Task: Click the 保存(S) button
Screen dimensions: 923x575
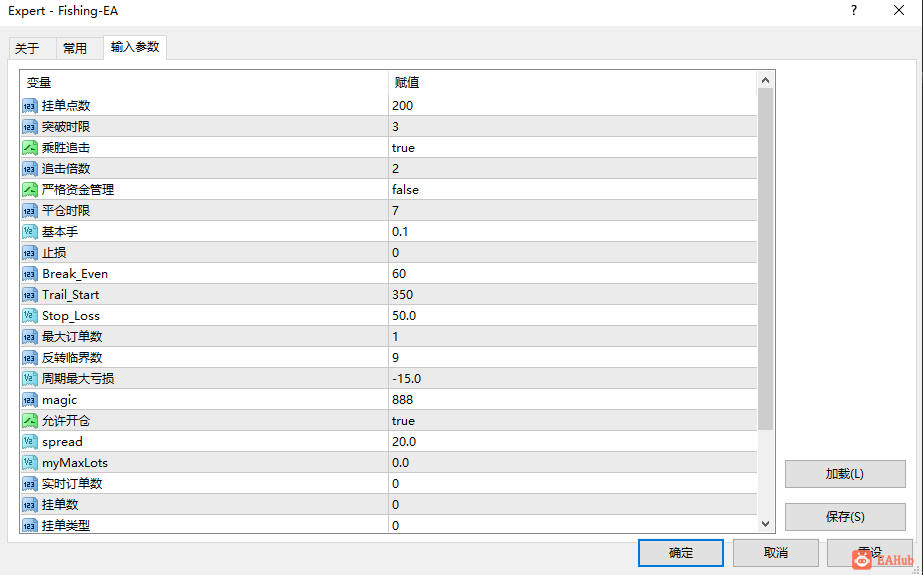Action: pos(845,517)
